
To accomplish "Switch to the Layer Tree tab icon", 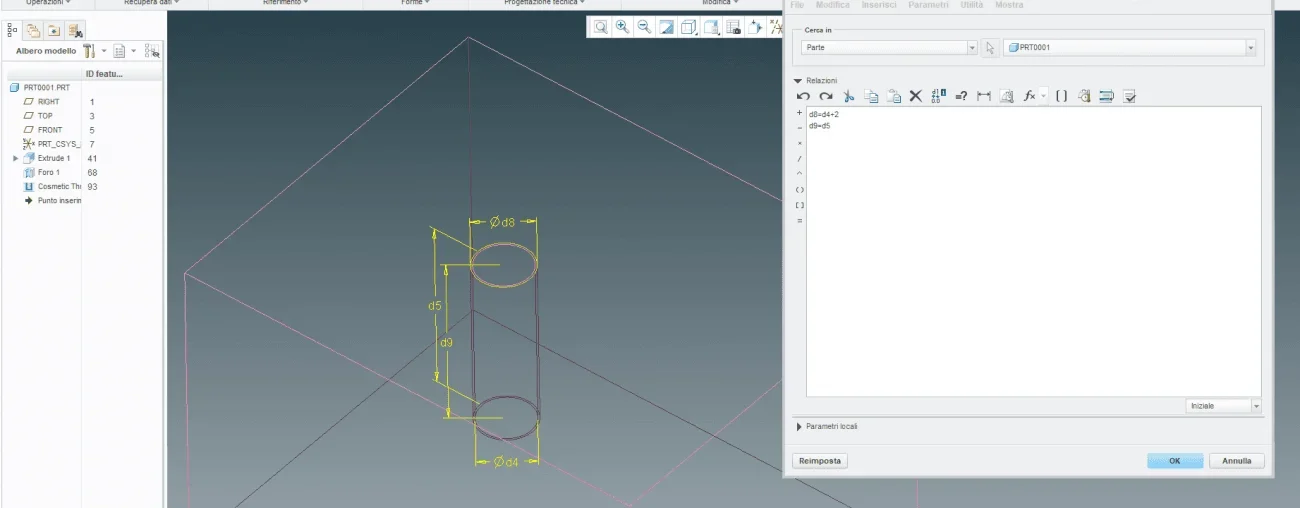I will point(33,30).
